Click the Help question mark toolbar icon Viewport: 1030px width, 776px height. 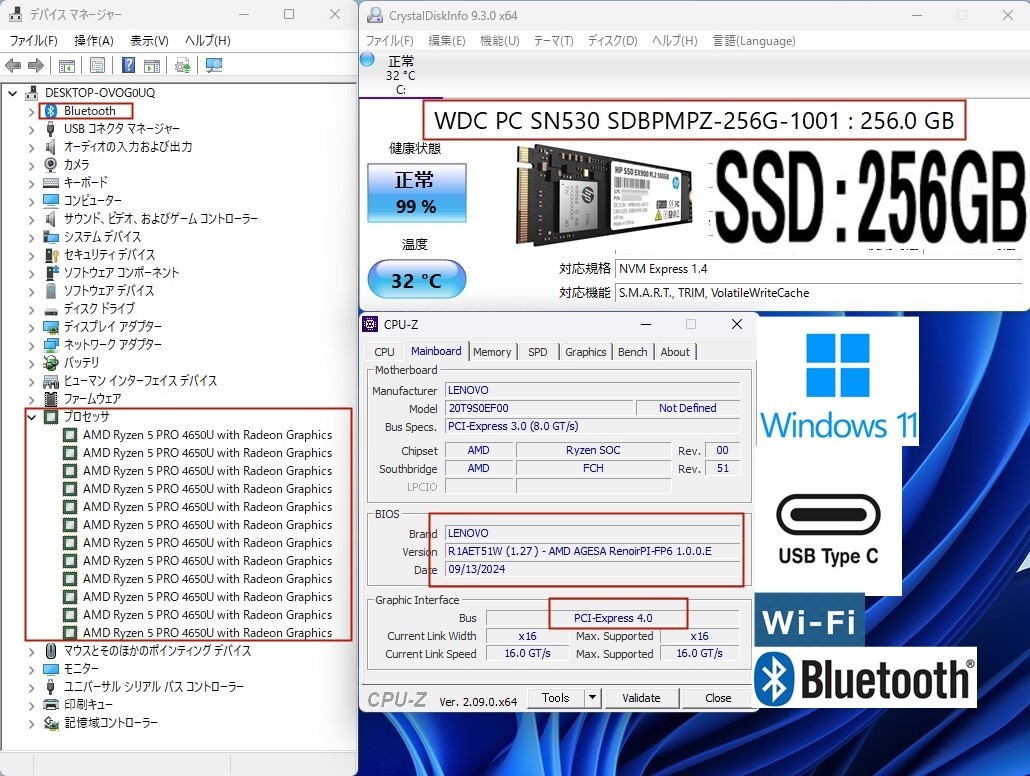coord(128,66)
